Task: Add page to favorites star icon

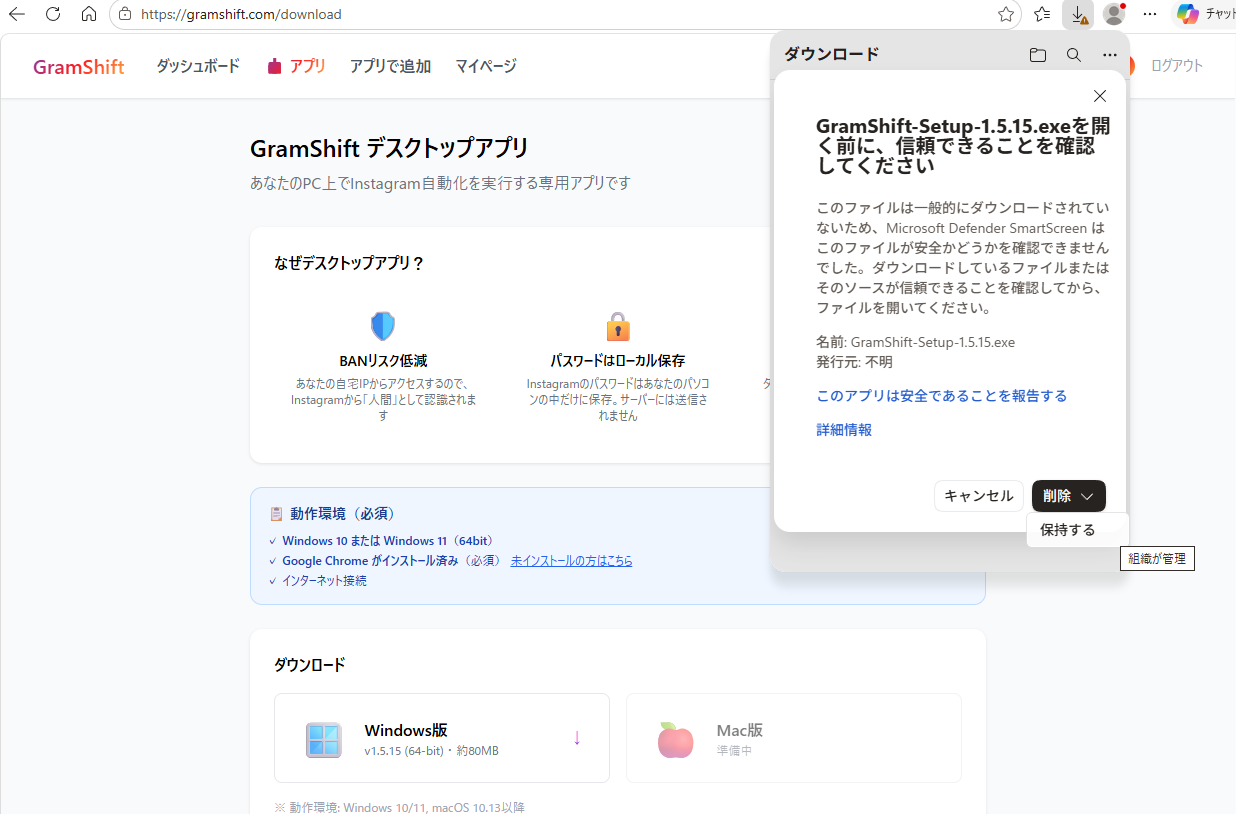Action: [x=1006, y=14]
